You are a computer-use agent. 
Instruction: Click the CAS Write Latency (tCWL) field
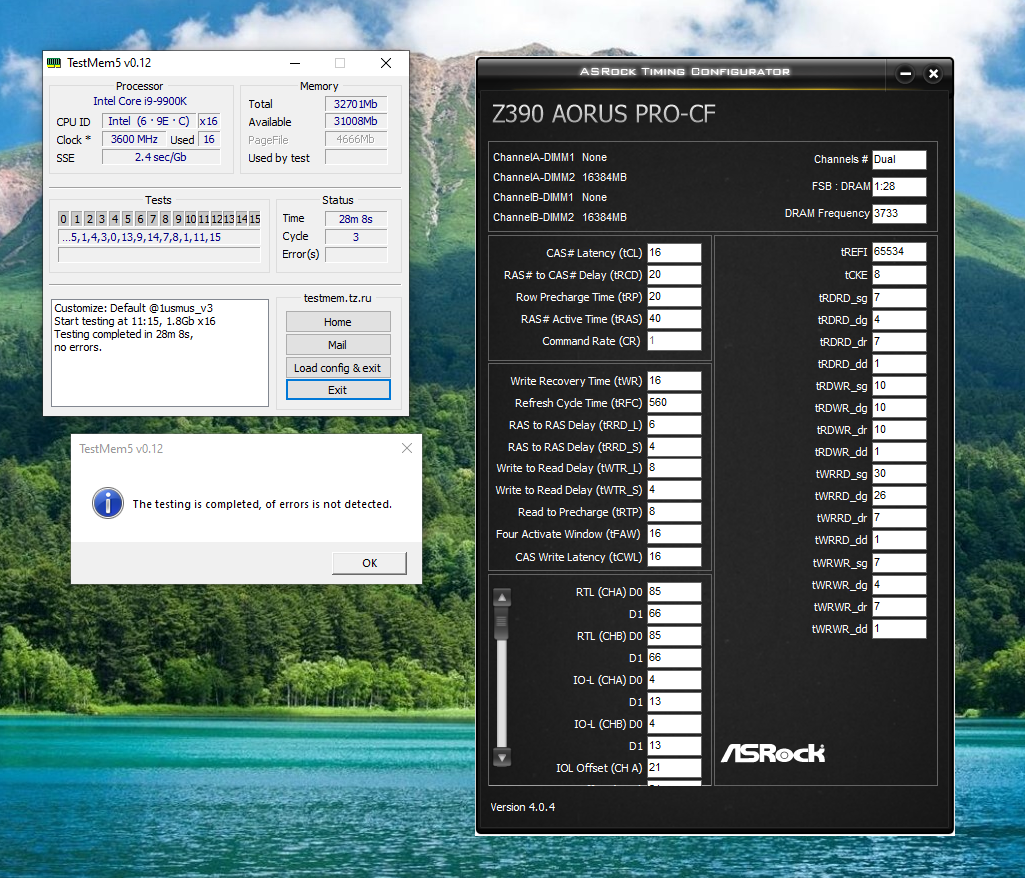pos(674,557)
